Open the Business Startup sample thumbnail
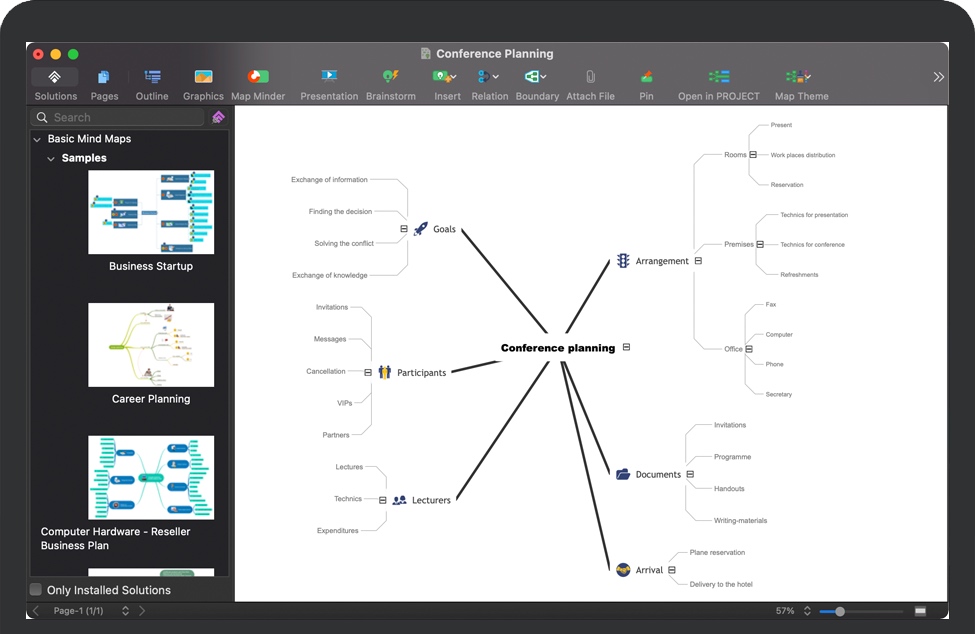975x634 pixels. tap(151, 212)
